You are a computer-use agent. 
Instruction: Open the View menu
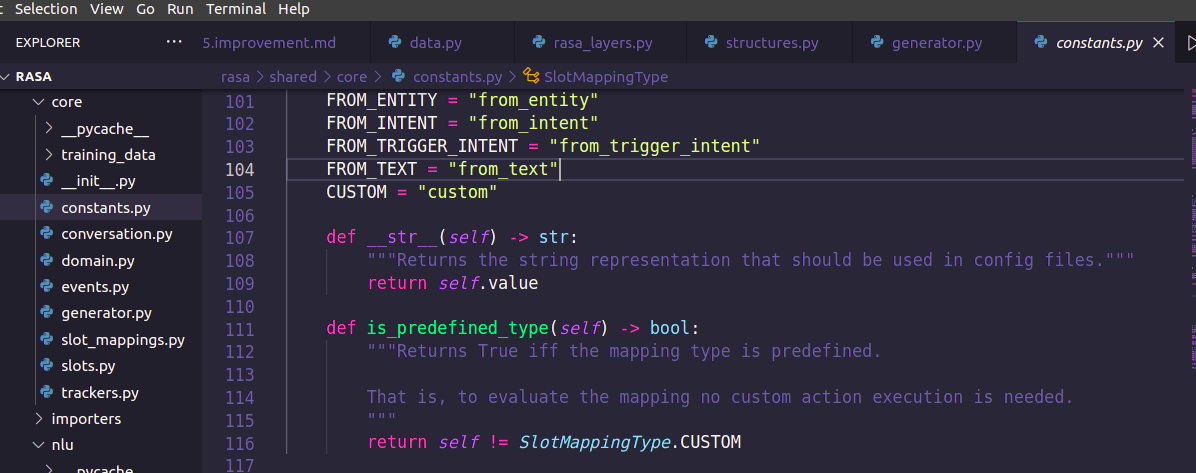click(107, 9)
